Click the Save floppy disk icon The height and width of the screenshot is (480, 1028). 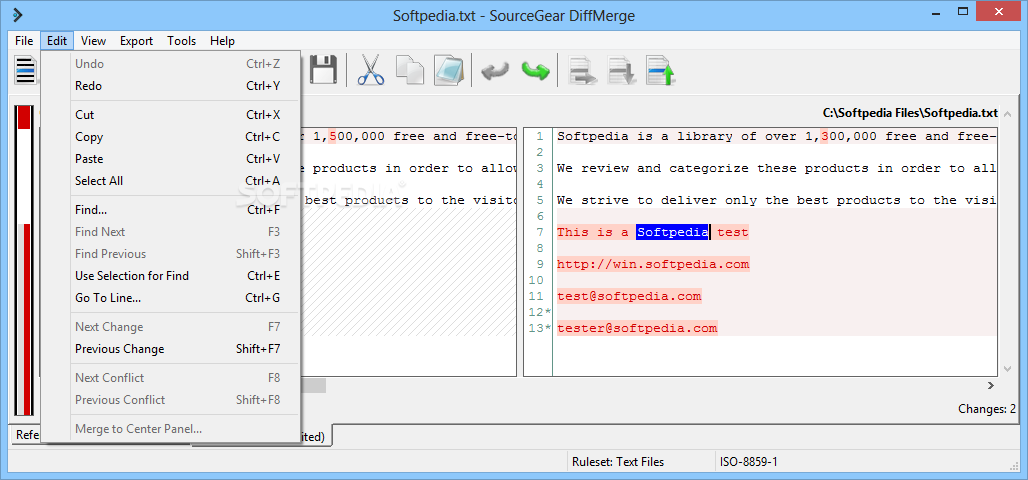tap(323, 70)
